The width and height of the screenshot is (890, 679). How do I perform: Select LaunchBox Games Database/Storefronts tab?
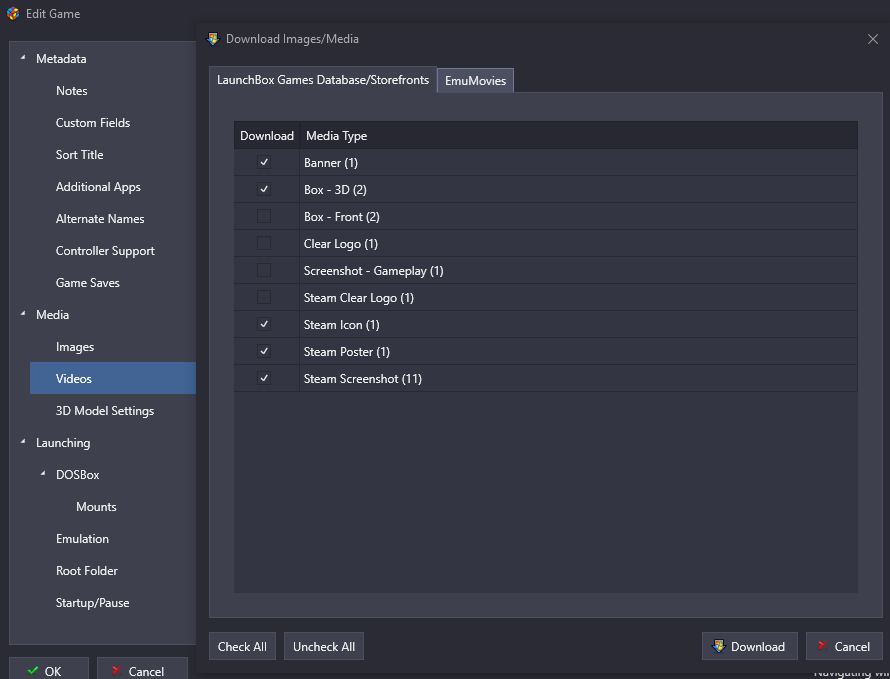[x=322, y=80]
